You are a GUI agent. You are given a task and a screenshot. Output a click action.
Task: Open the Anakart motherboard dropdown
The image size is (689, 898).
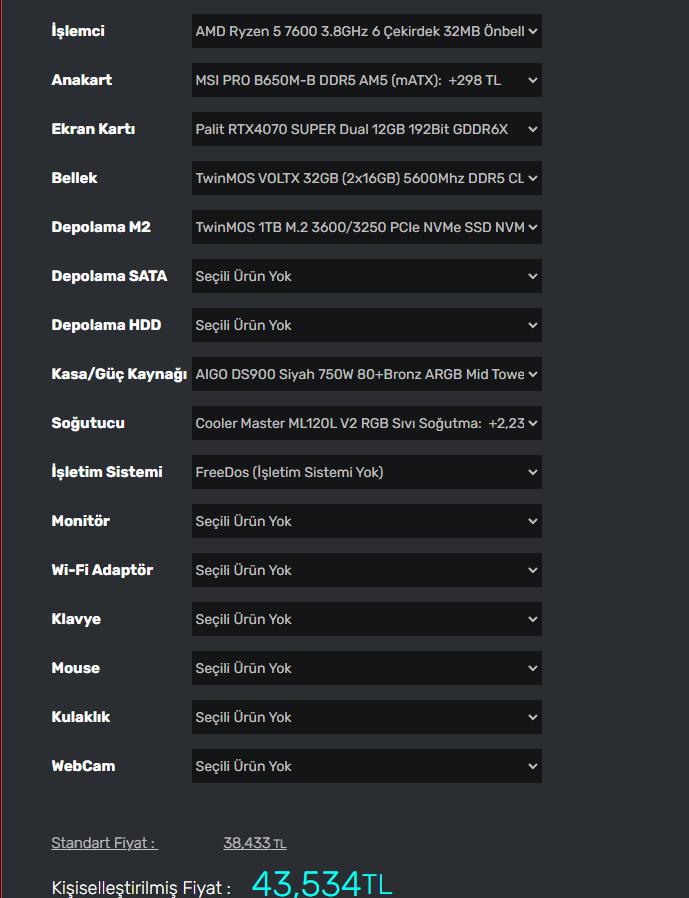(366, 80)
